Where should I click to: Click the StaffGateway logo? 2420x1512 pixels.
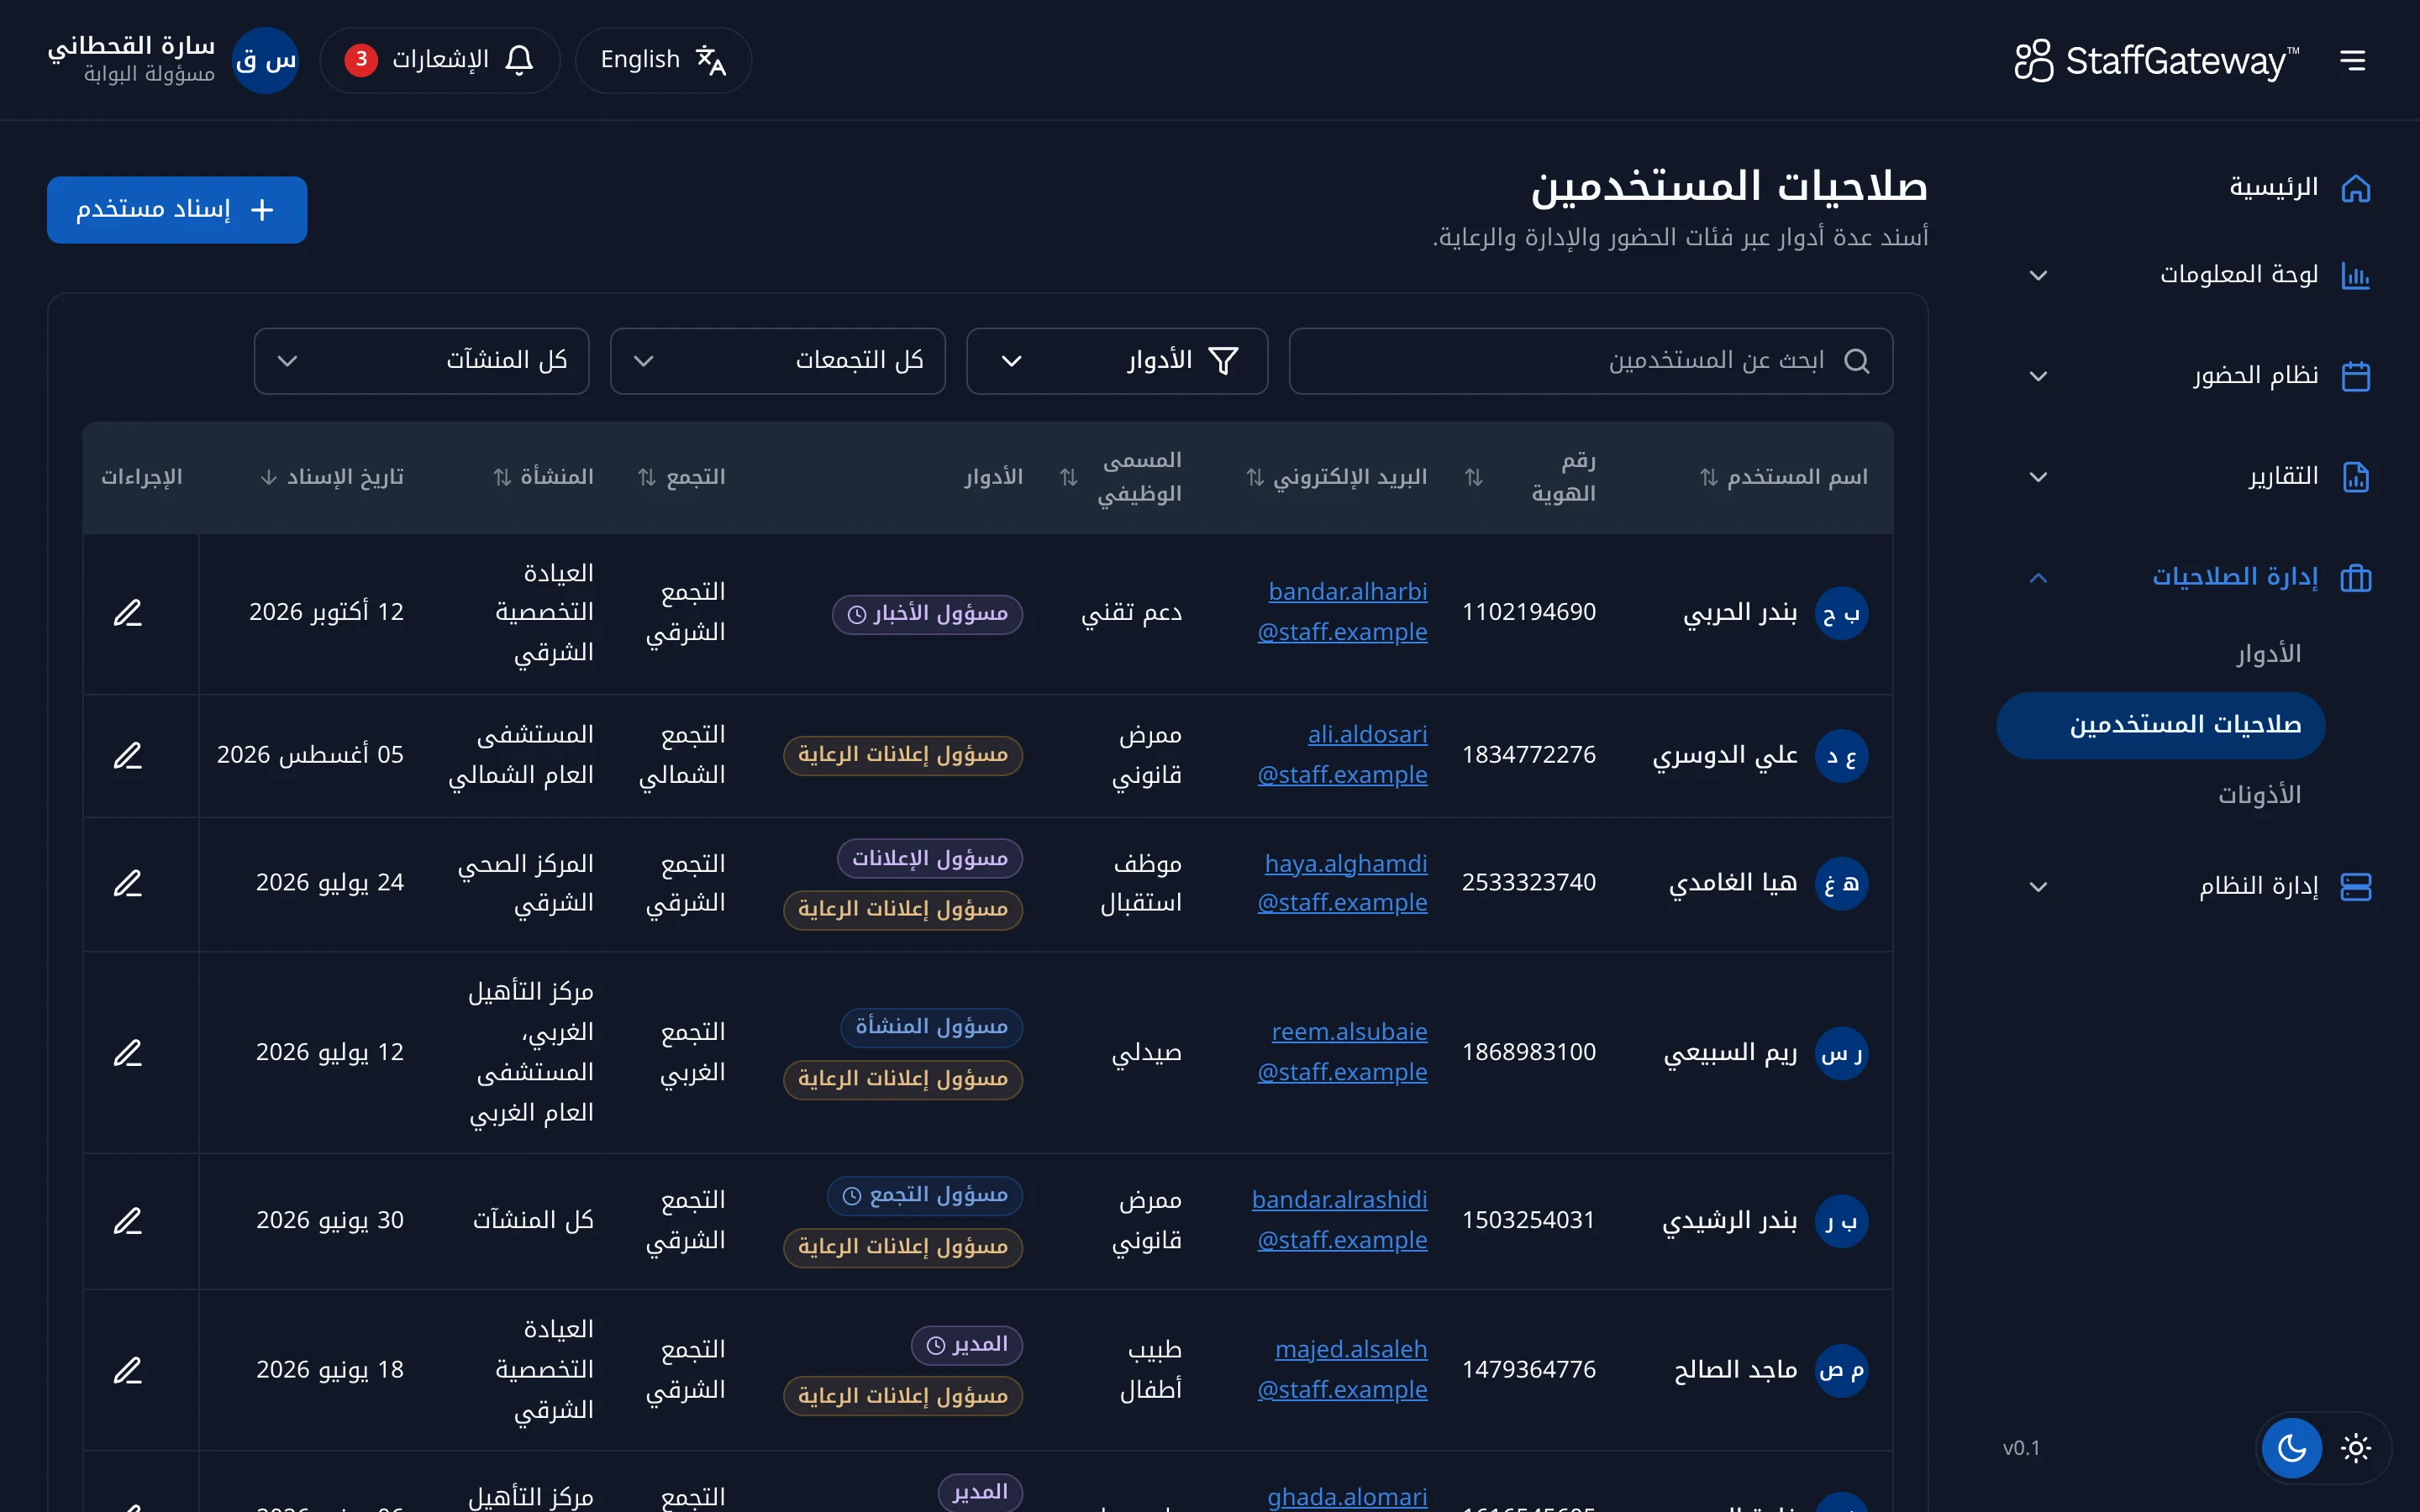click(x=2156, y=61)
